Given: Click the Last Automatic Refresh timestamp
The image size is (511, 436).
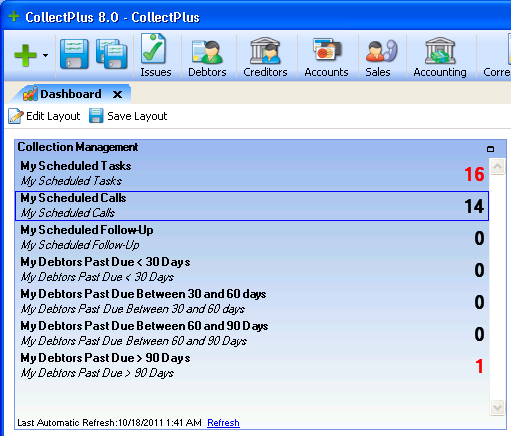Looking at the screenshot, I should point(109,423).
